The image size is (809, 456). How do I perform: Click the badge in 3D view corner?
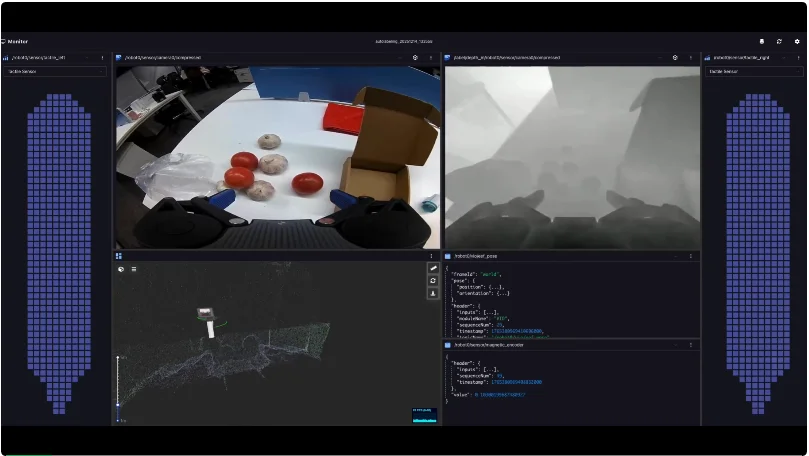tap(423, 413)
